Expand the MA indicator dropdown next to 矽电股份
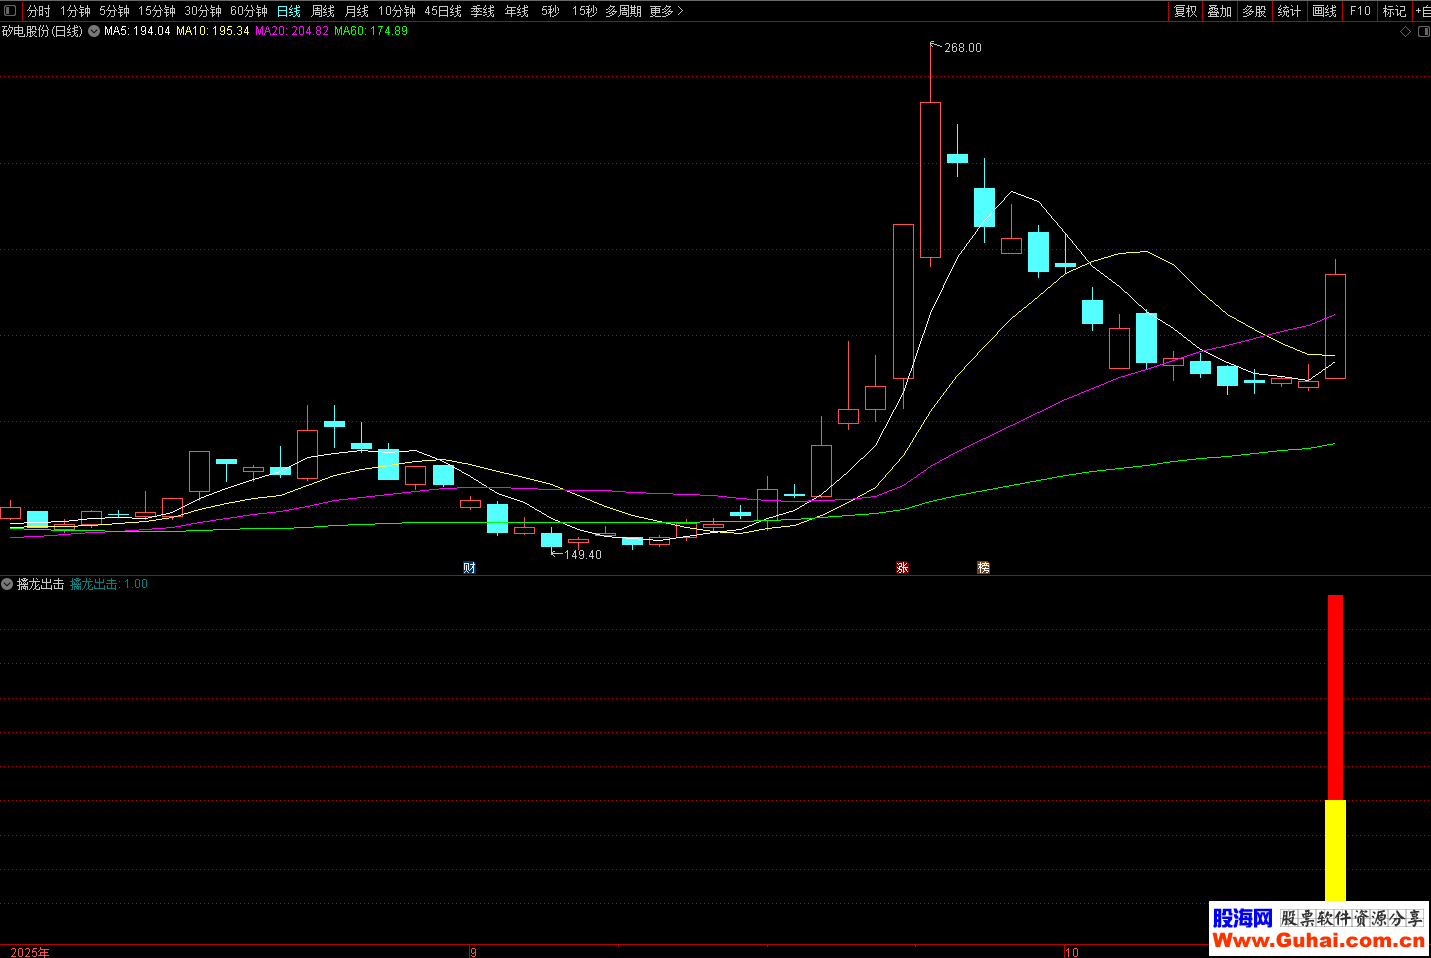The height and width of the screenshot is (958, 1431). (x=94, y=32)
